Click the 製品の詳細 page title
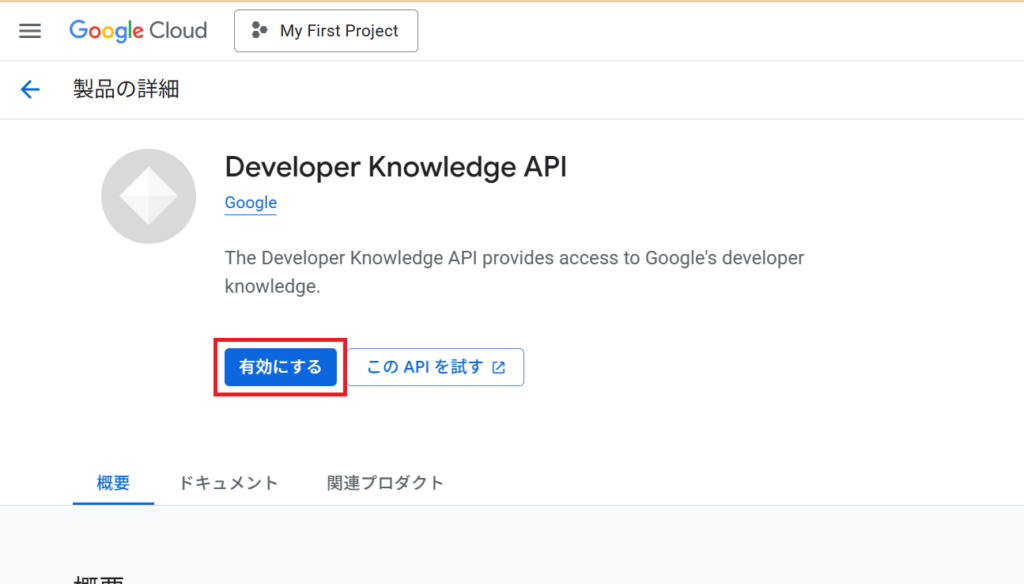Screen dimensions: 1024x584 (126, 89)
